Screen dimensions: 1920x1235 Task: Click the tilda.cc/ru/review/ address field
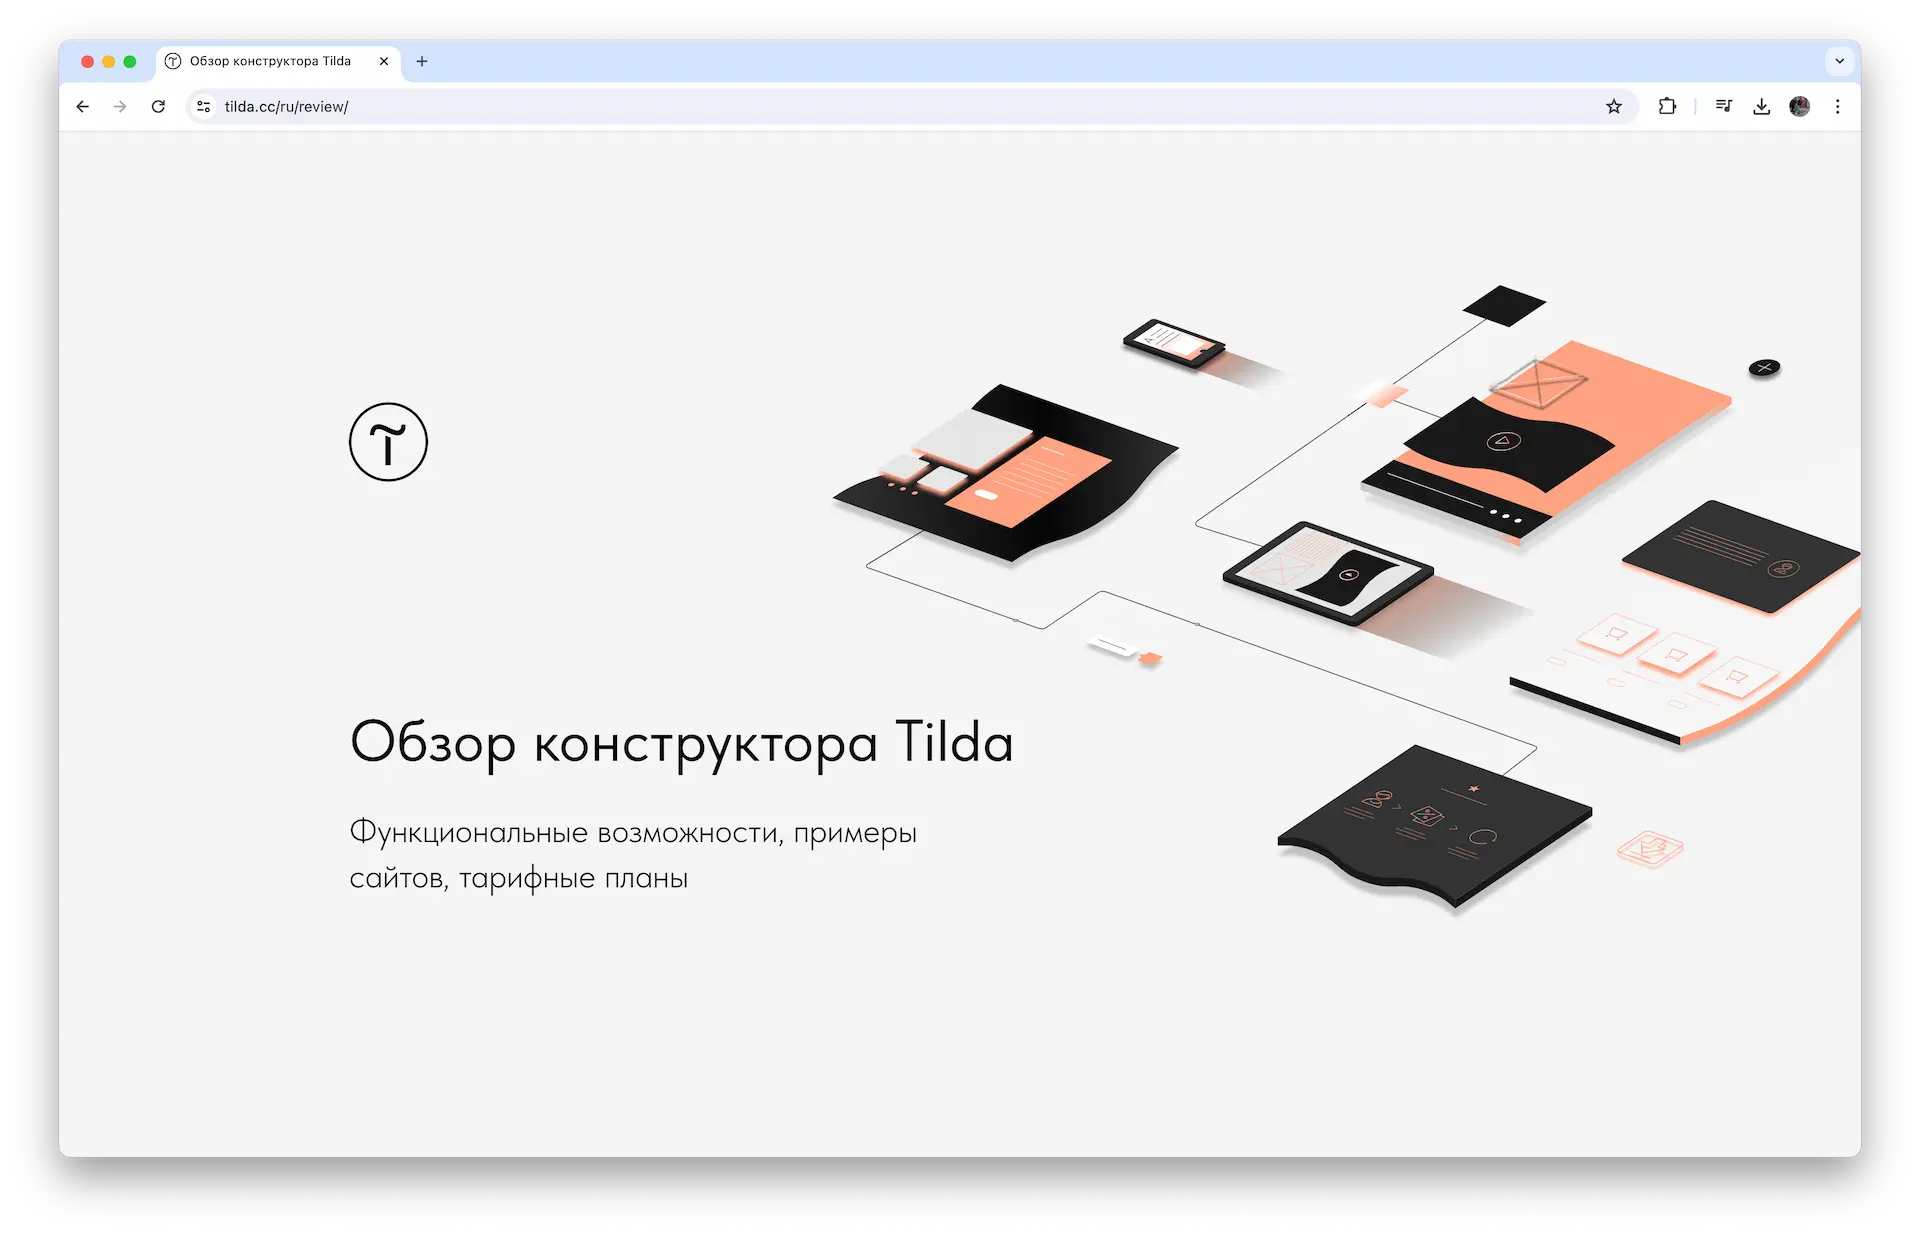coord(910,106)
